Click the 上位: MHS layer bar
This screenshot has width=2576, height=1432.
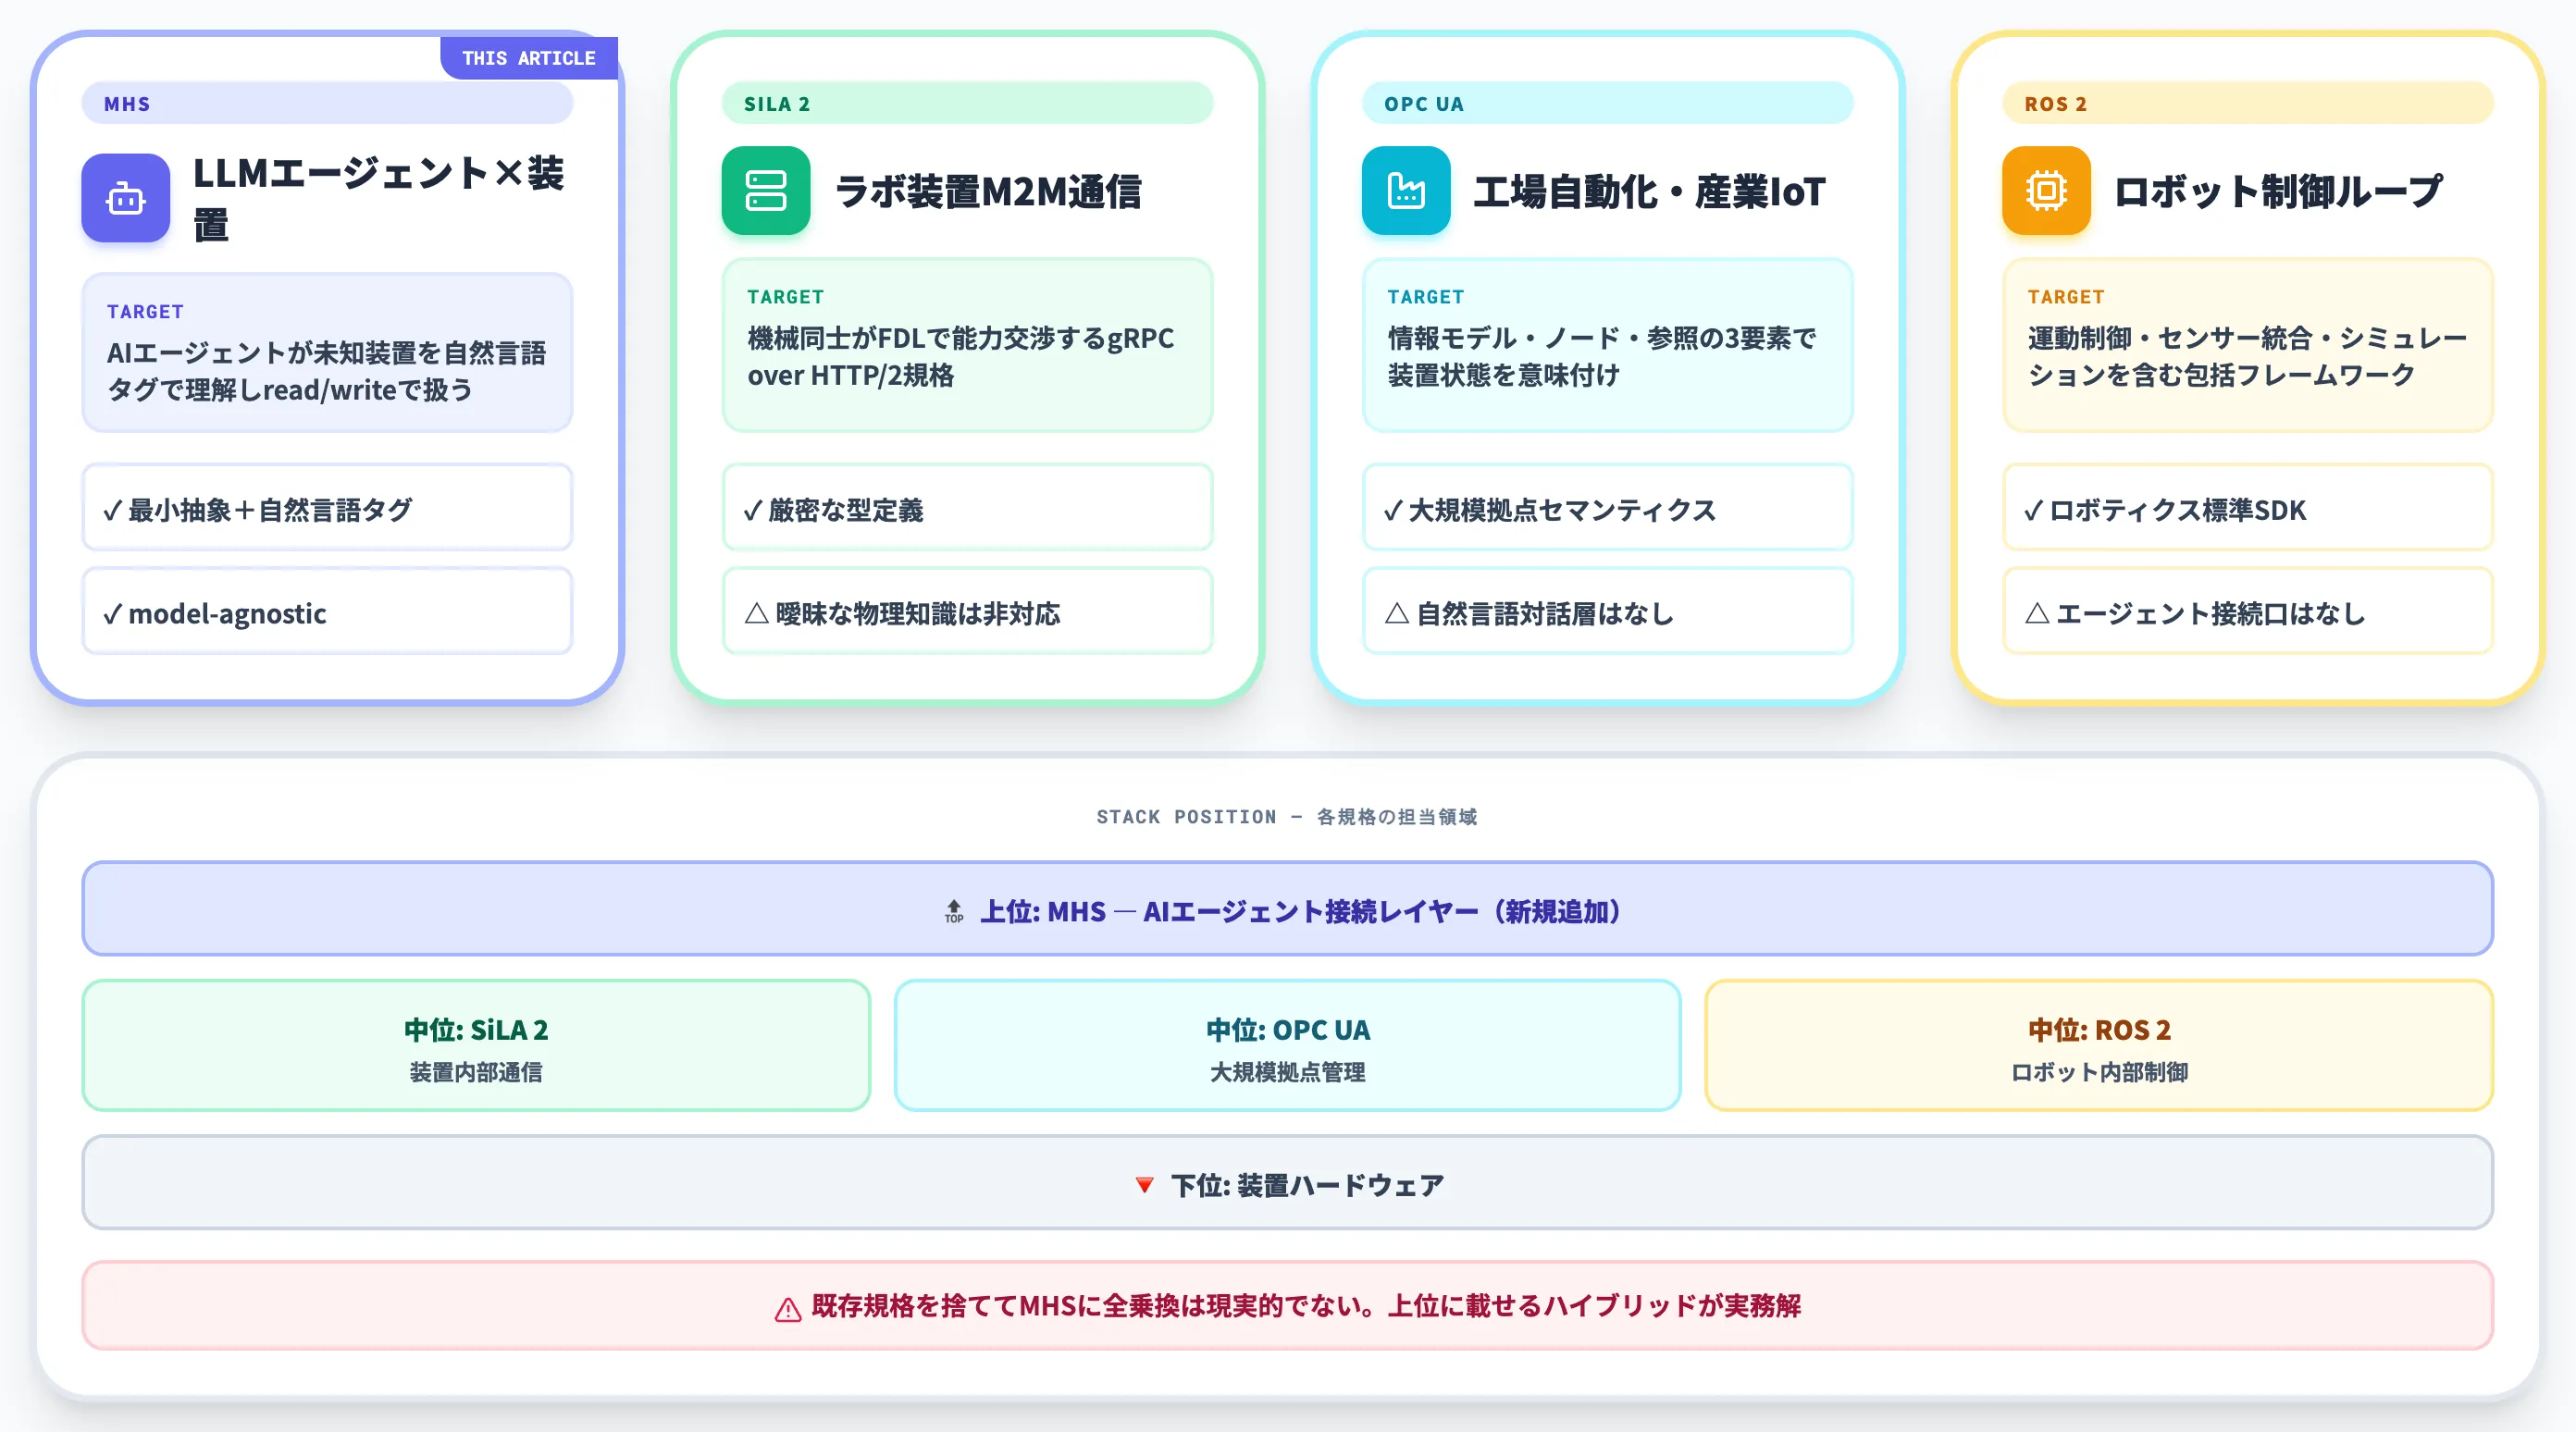[1287, 909]
